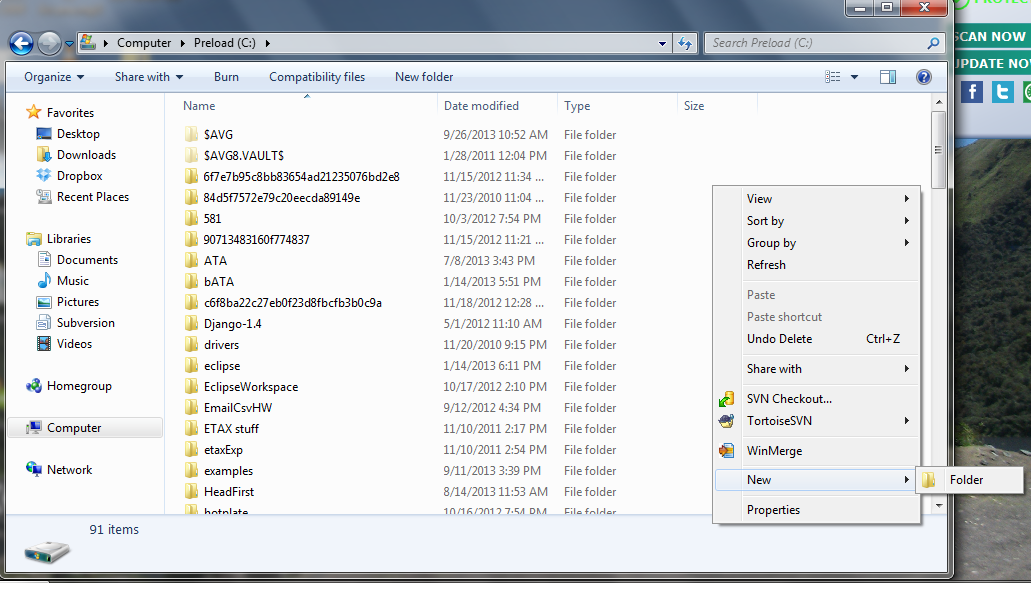This screenshot has height=600, width=1031.
Task: Click the file list scrollbar thumb
Action: coord(938,150)
